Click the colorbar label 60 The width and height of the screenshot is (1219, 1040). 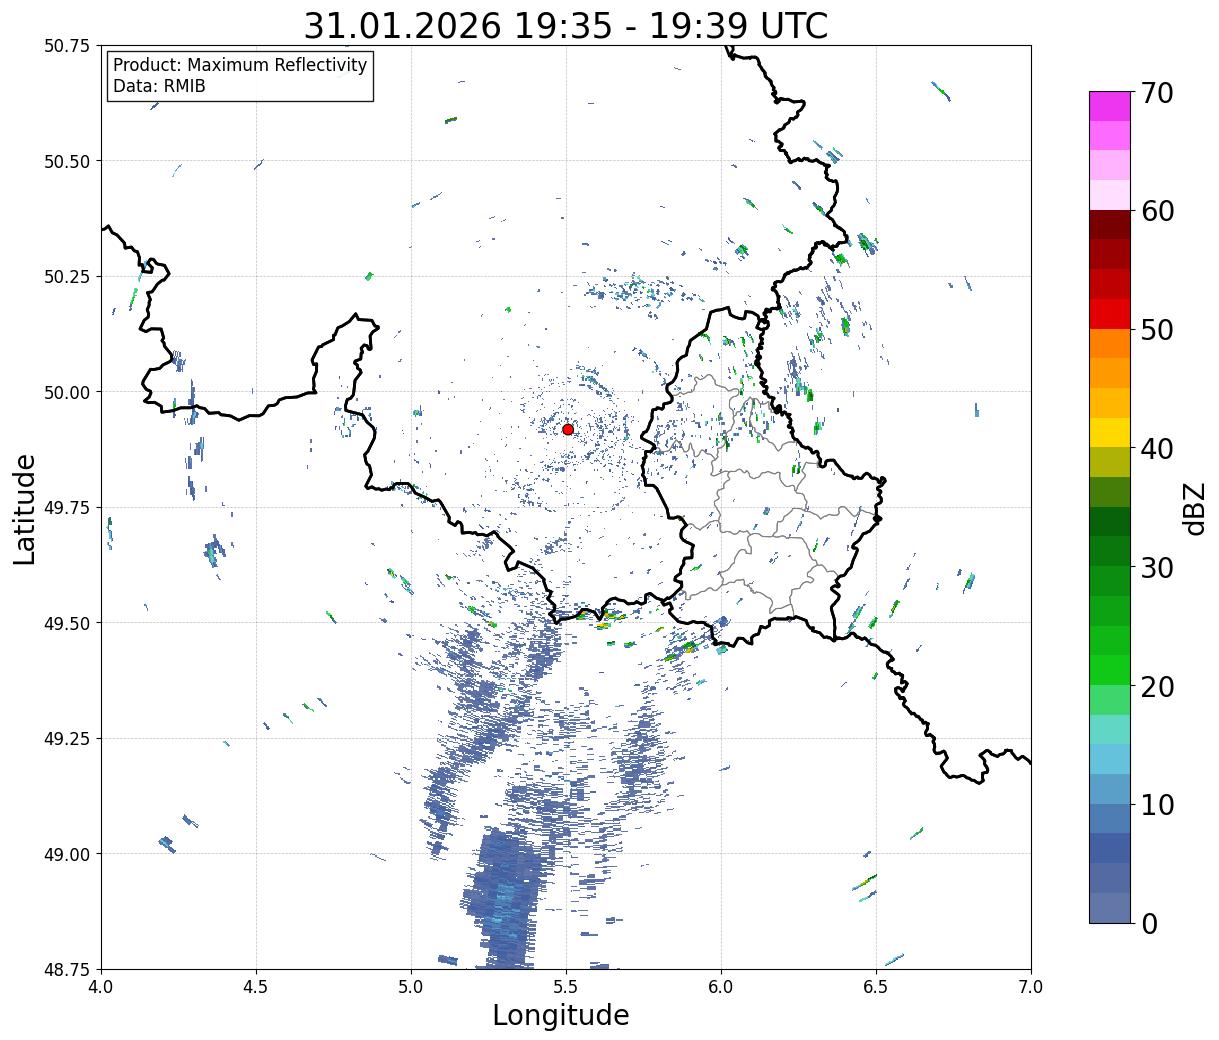(1157, 211)
